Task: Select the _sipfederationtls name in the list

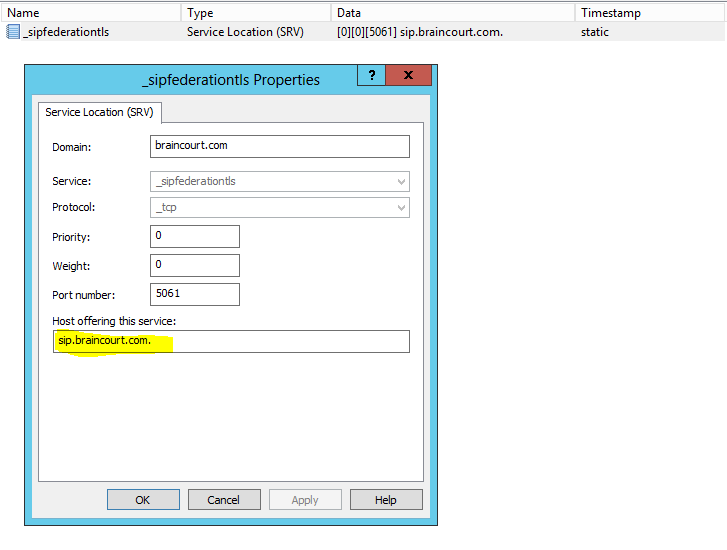Action: [66, 32]
